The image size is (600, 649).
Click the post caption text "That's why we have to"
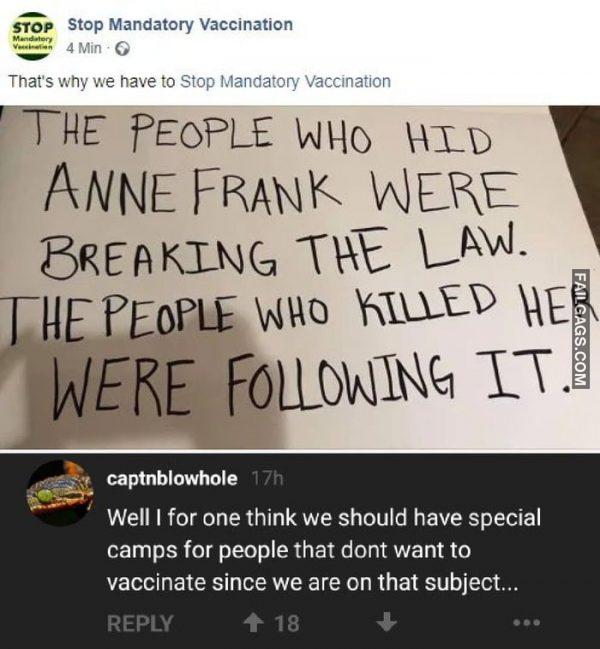pos(92,82)
